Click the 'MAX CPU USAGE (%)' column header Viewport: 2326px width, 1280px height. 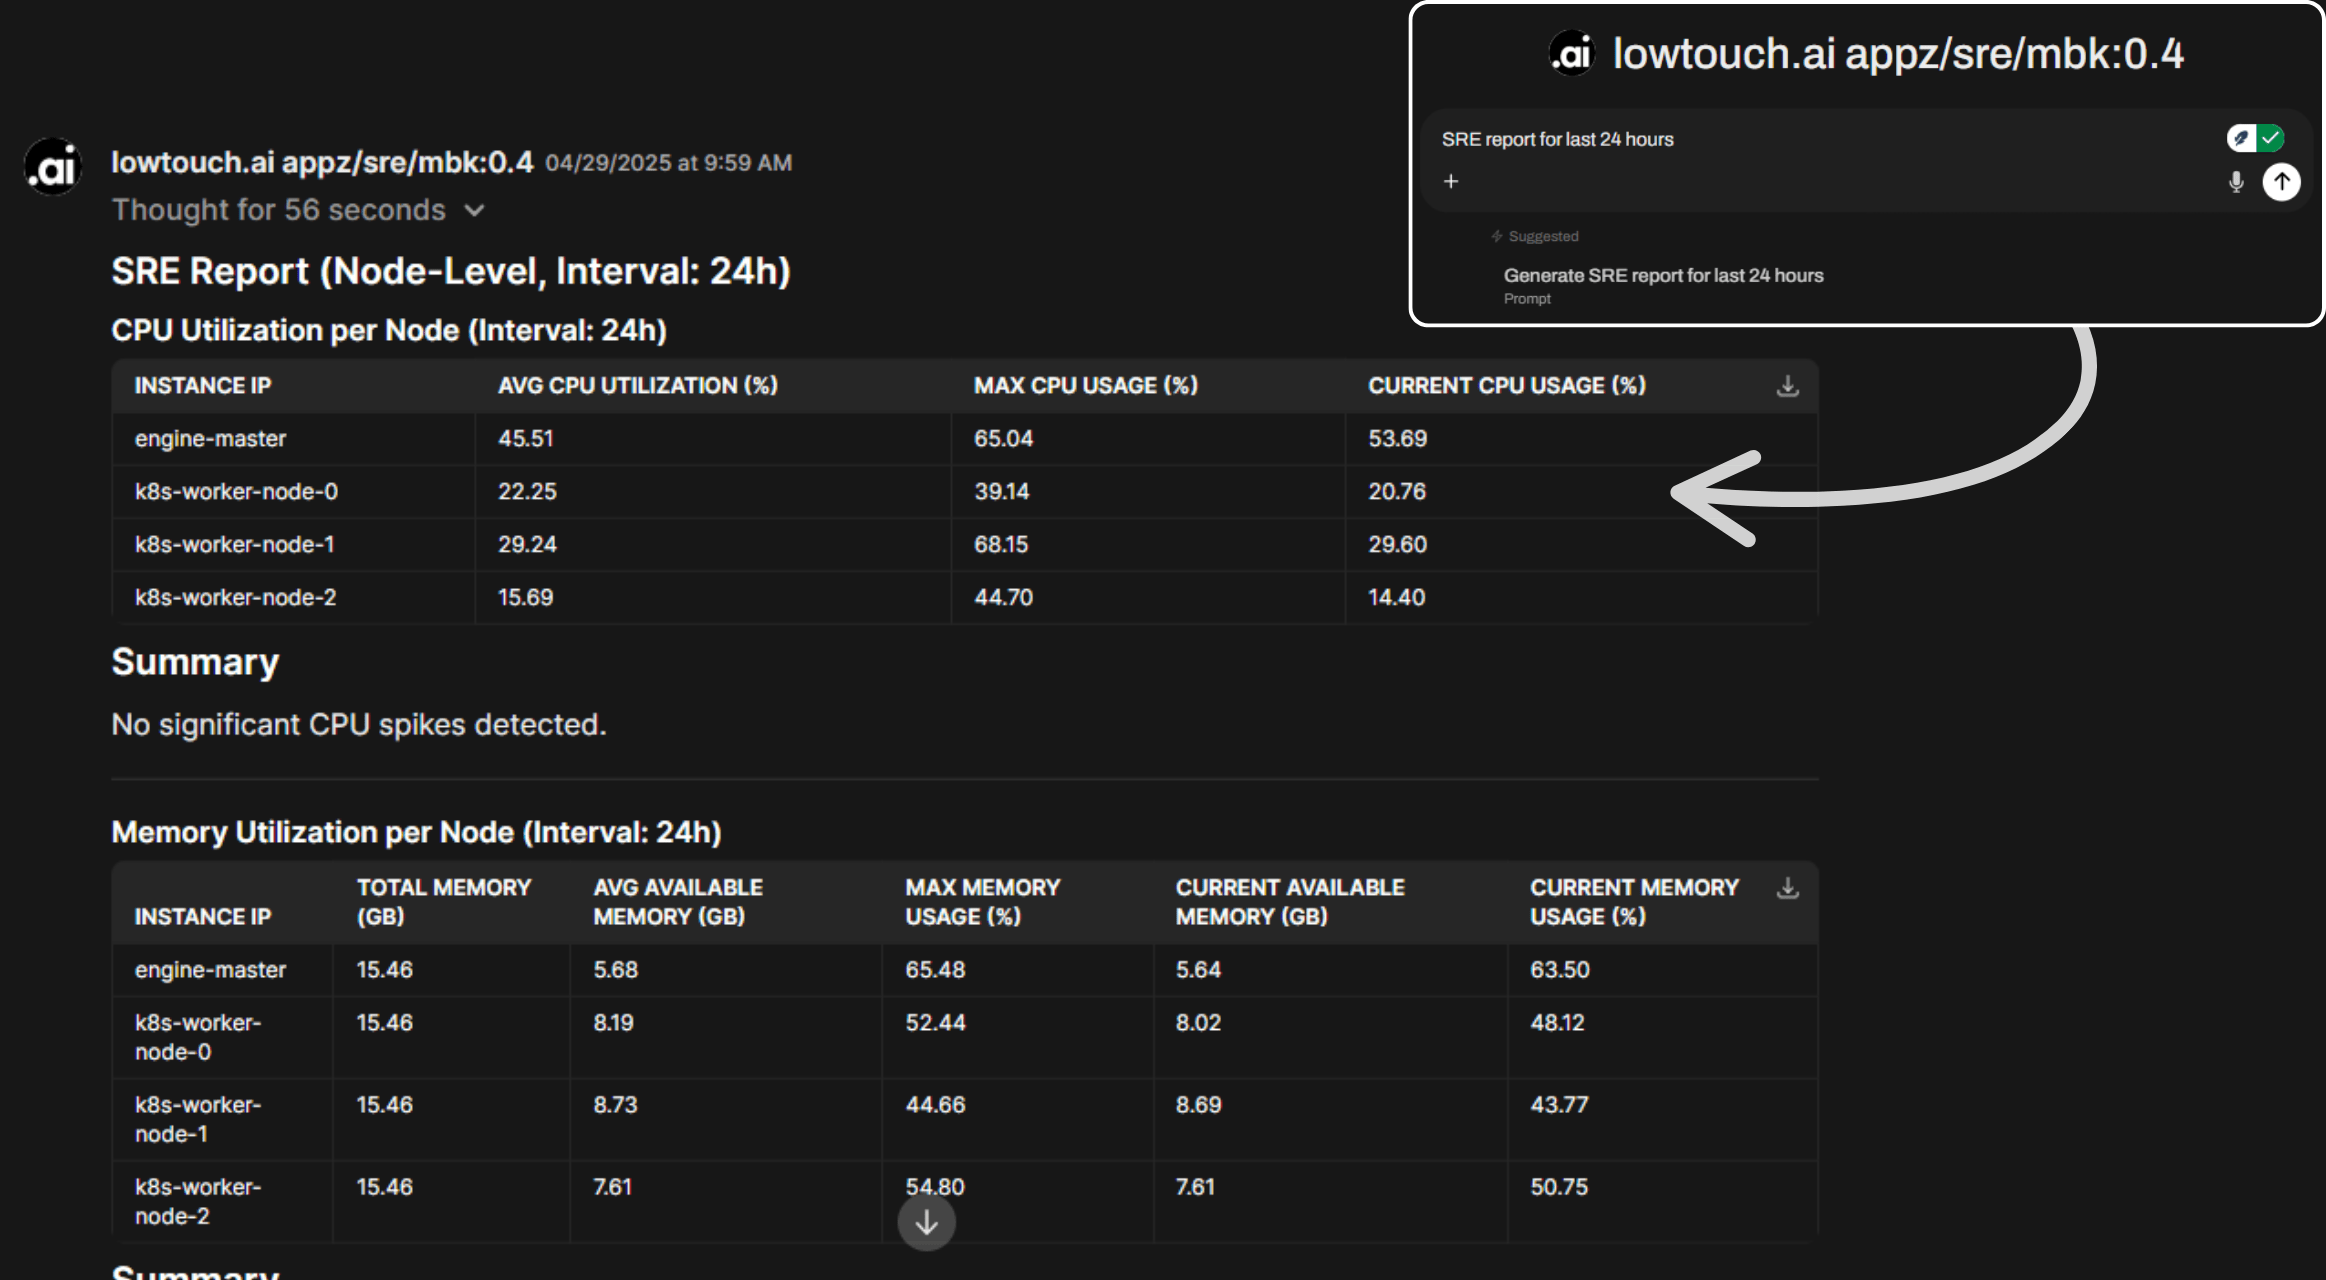(1086, 386)
